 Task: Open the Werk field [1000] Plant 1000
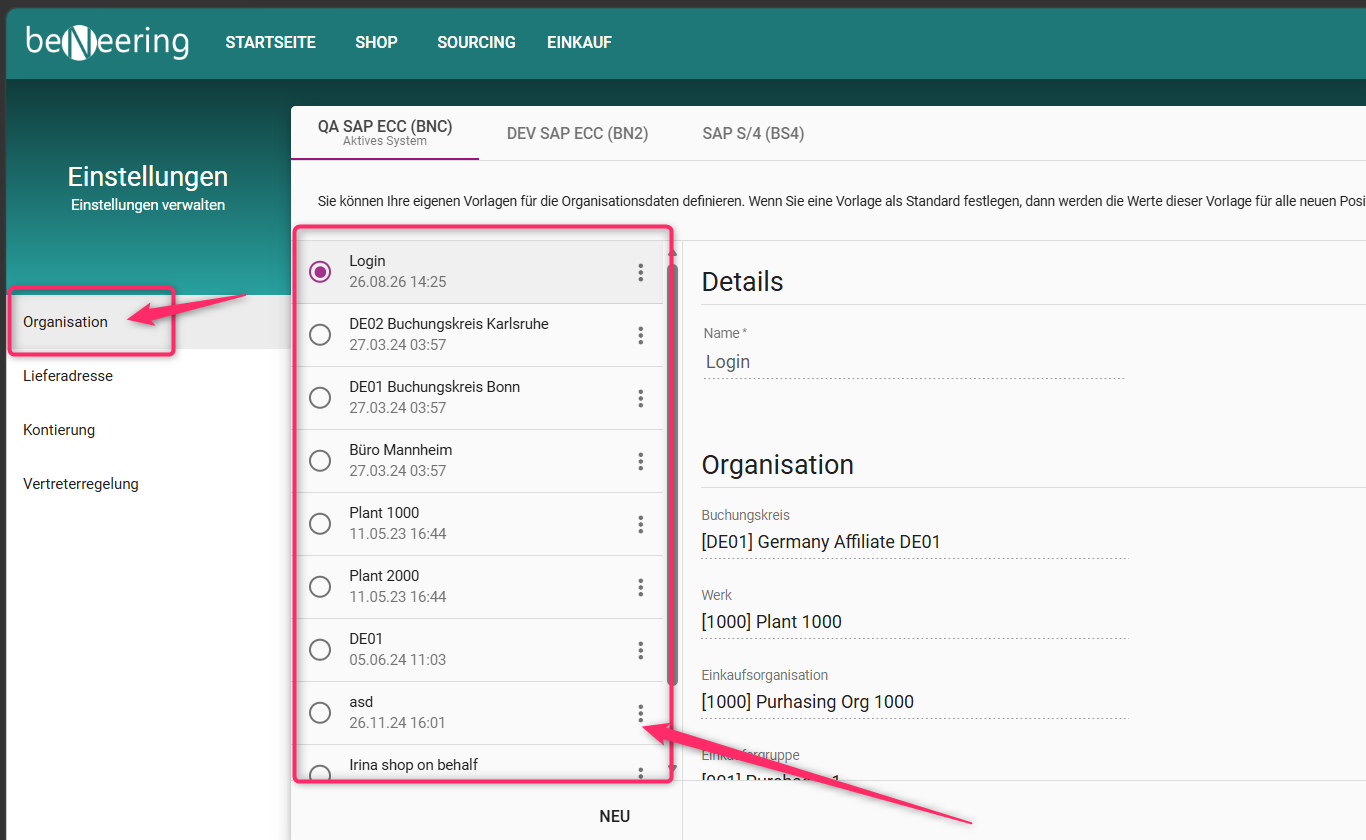914,622
